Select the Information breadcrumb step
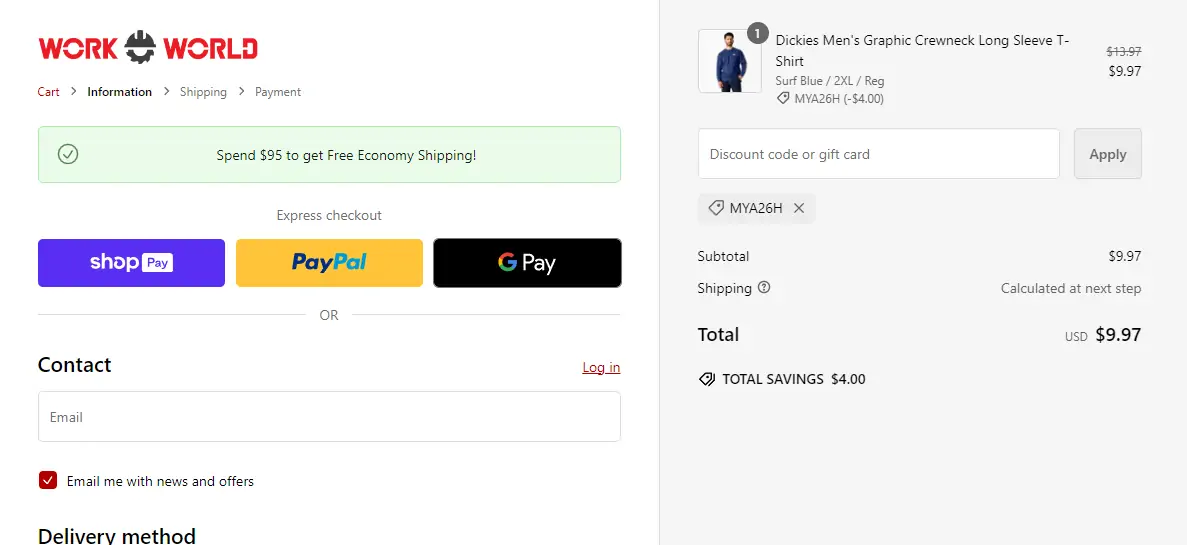 point(119,92)
